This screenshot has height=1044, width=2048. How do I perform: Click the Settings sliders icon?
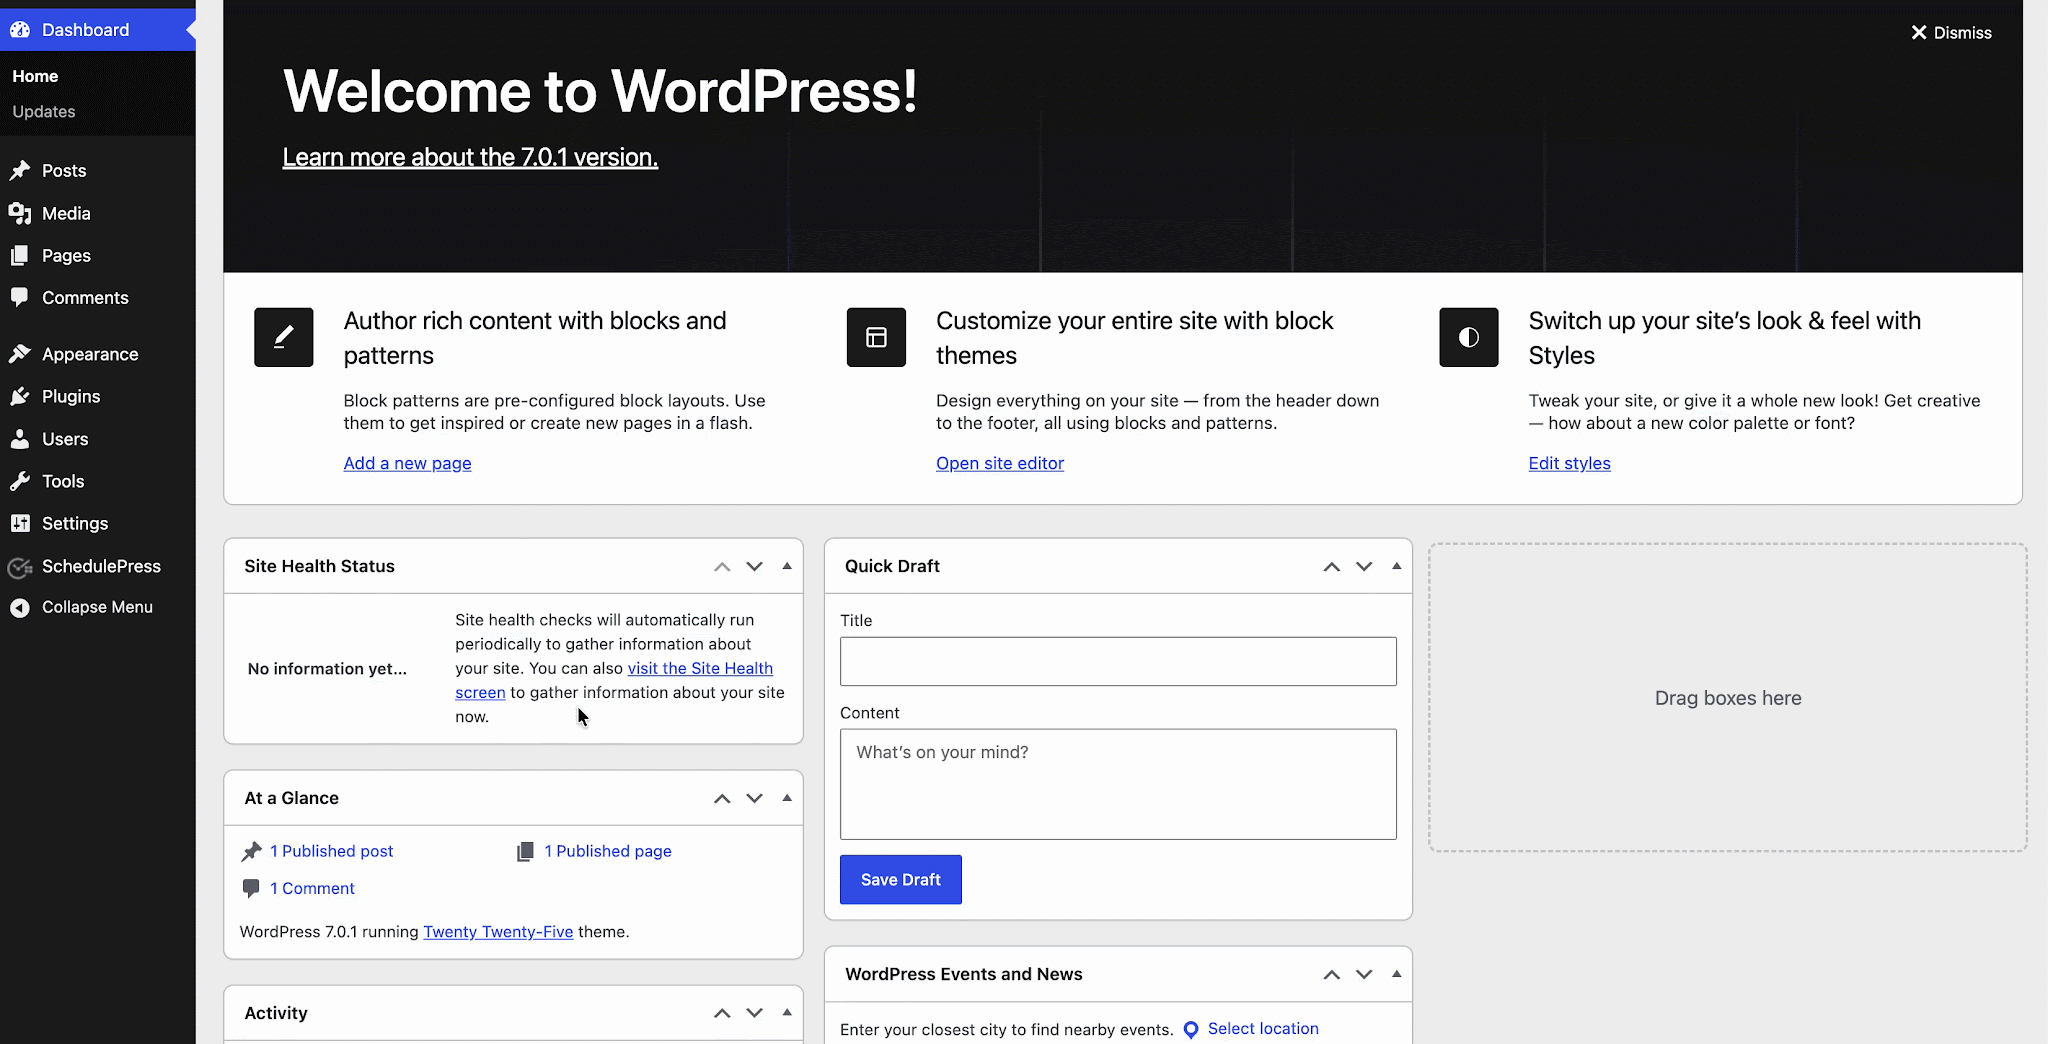[x=20, y=523]
